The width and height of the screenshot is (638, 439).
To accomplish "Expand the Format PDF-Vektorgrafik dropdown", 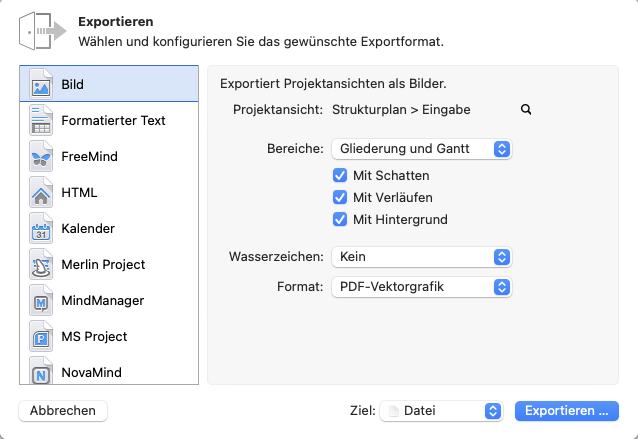I will 421,287.
